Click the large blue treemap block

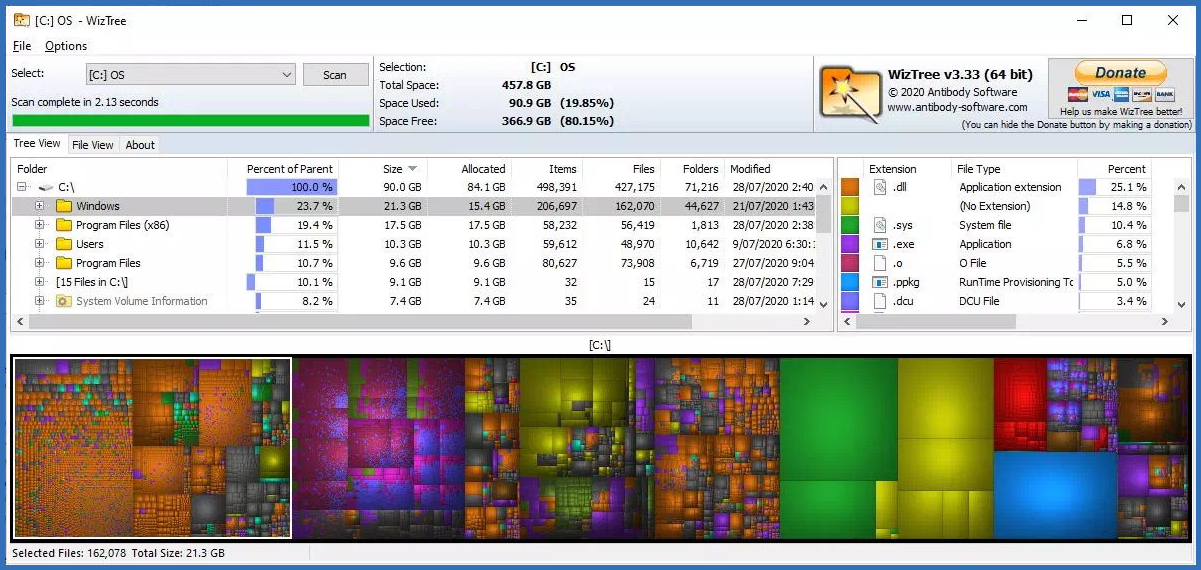pyautogui.click(x=1055, y=494)
